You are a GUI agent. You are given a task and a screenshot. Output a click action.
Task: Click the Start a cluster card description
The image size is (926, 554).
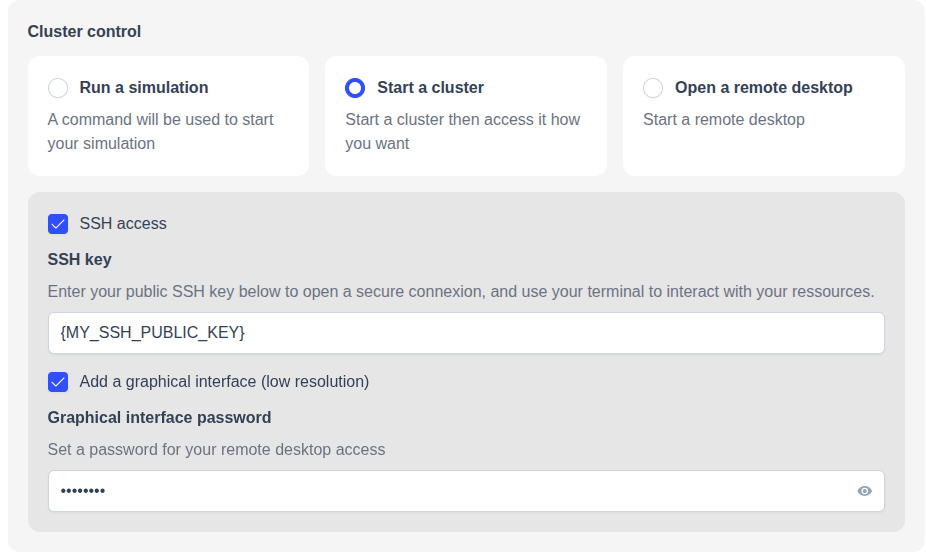pyautogui.click(x=462, y=131)
